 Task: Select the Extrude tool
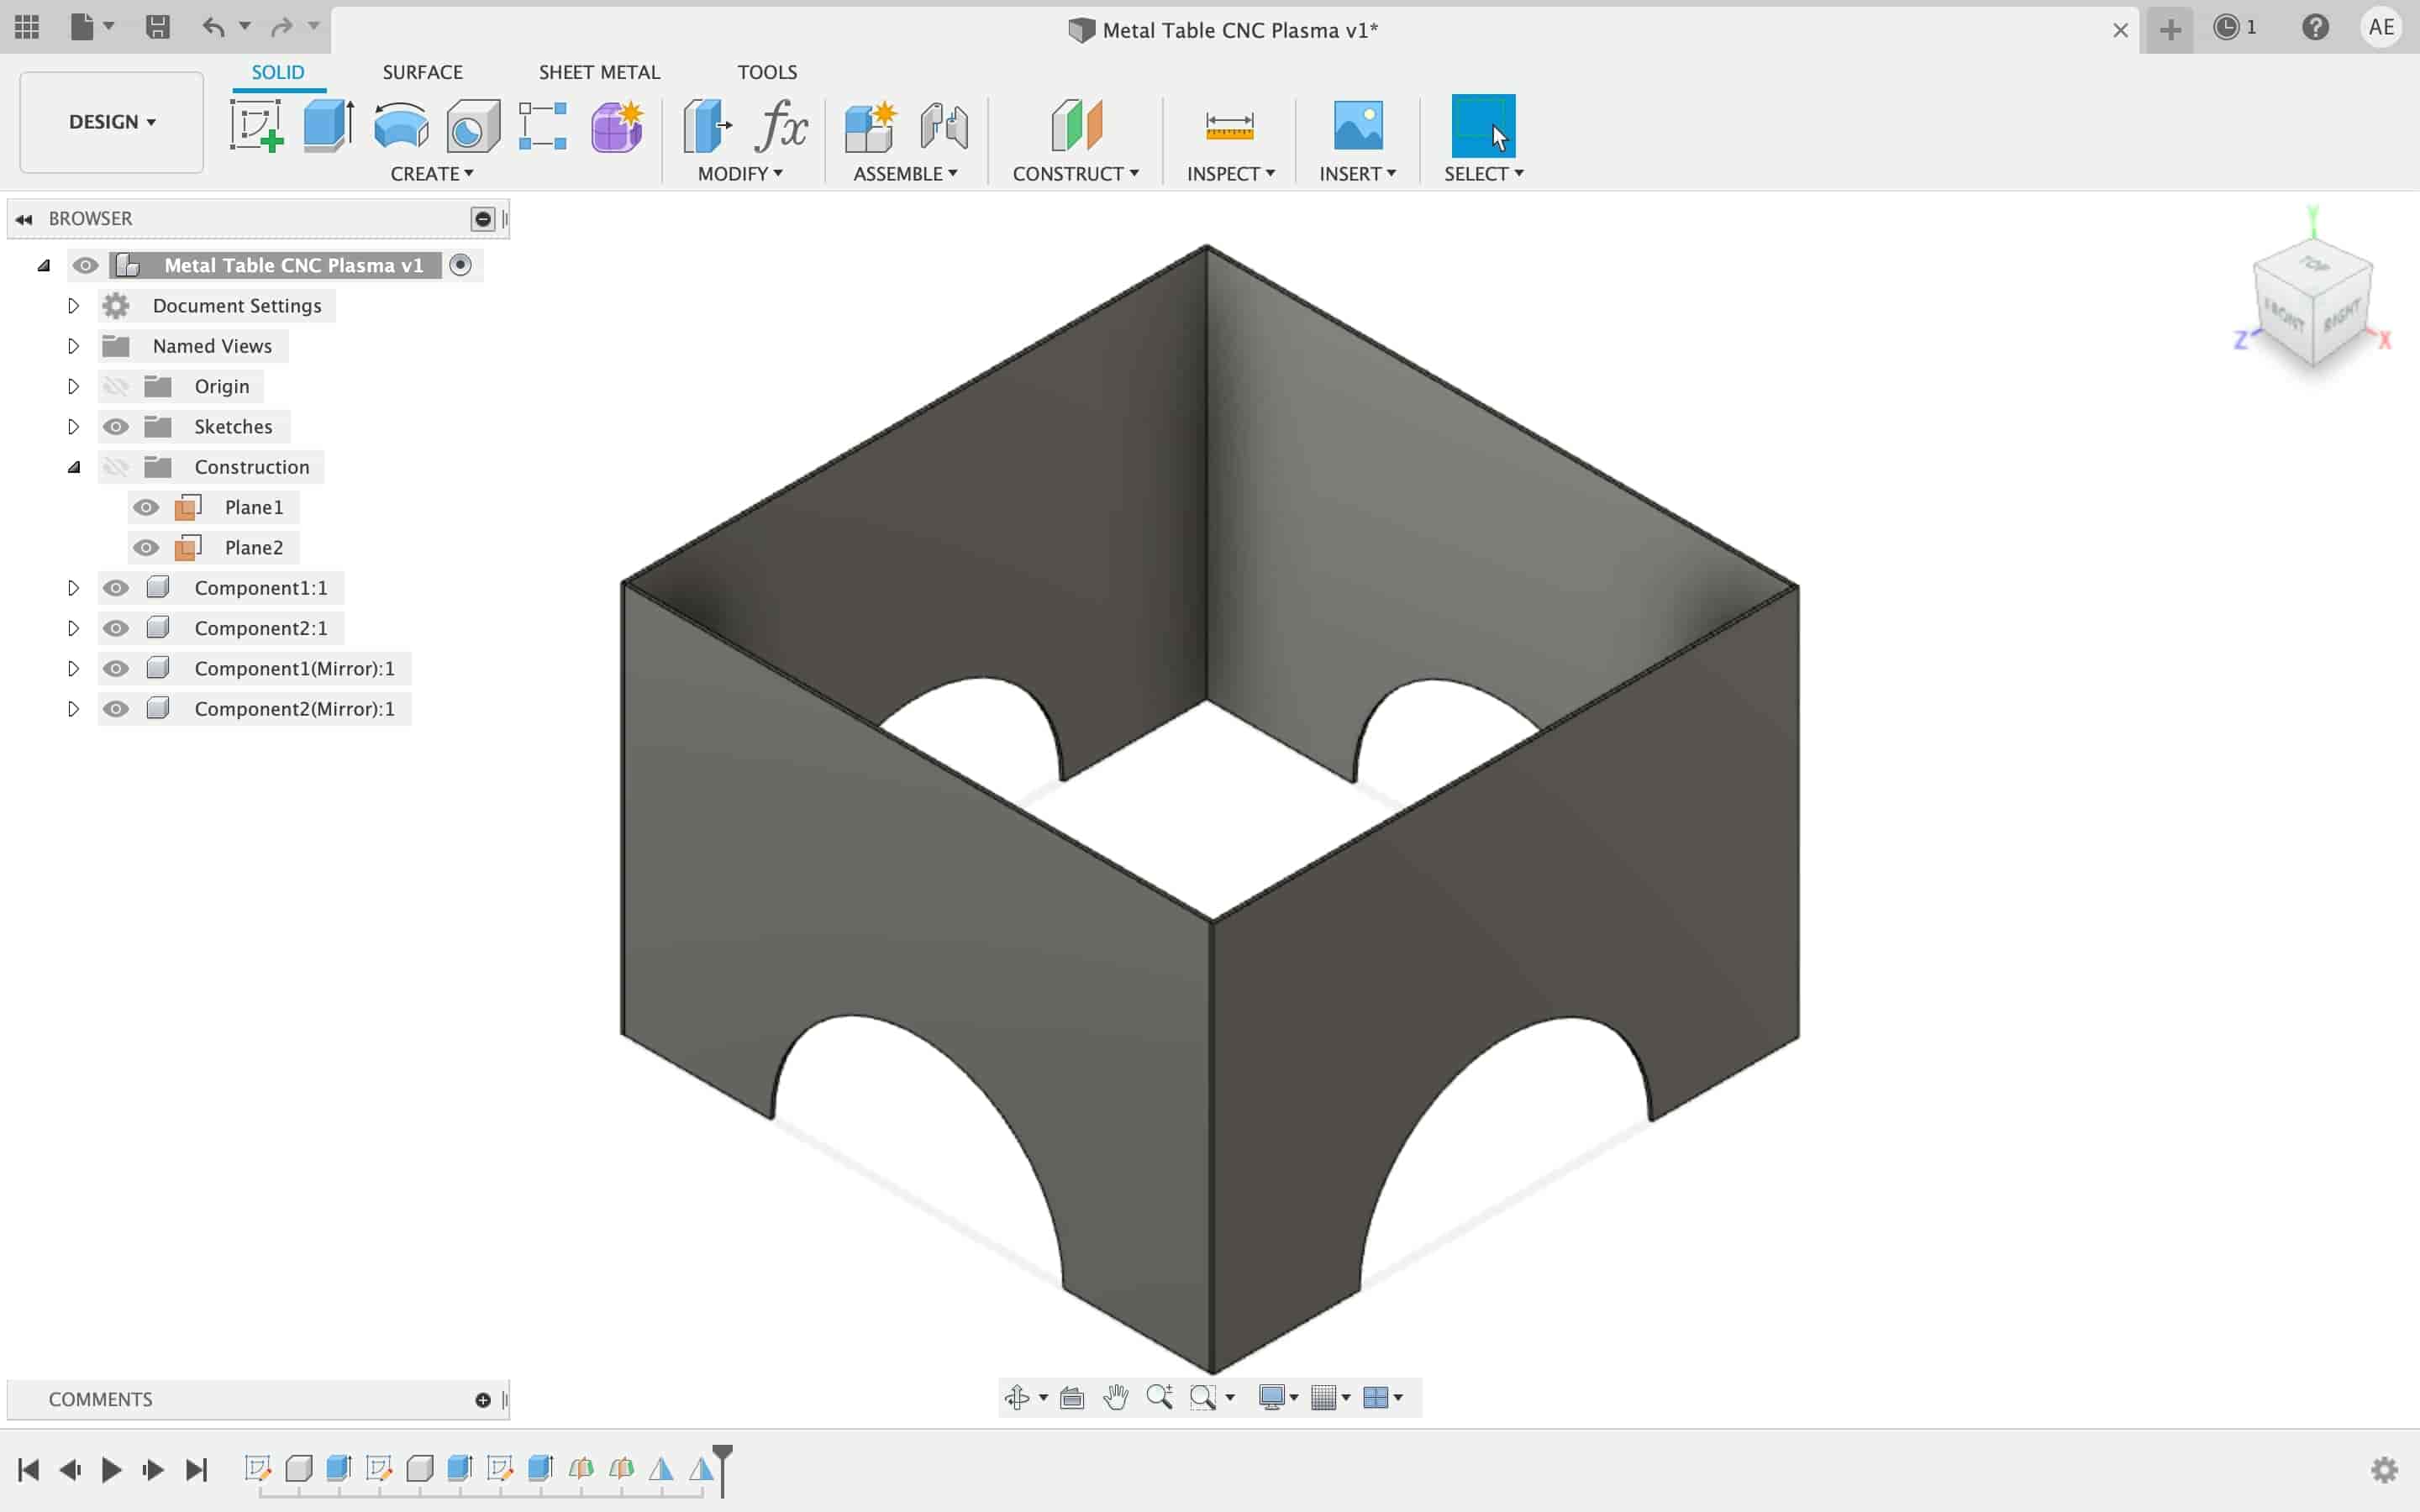328,126
